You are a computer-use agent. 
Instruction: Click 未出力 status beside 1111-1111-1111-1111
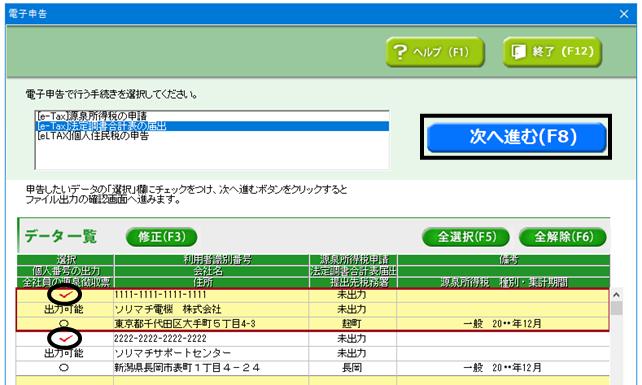coord(352,294)
